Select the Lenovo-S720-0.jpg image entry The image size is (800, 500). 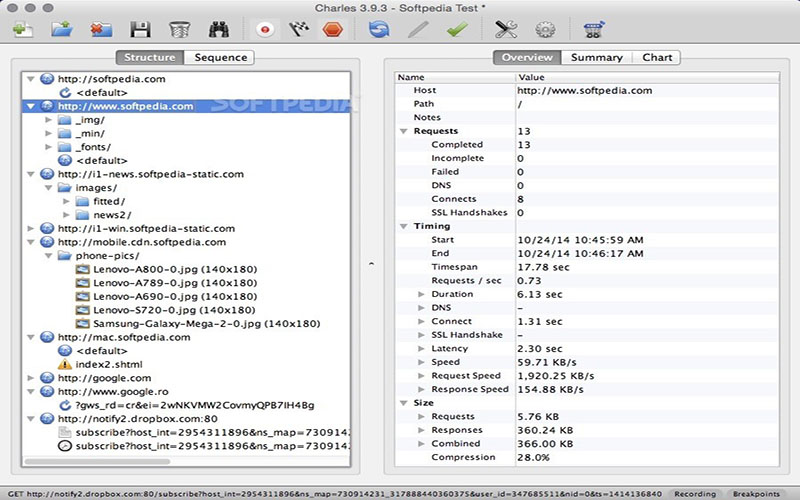[x=174, y=310]
